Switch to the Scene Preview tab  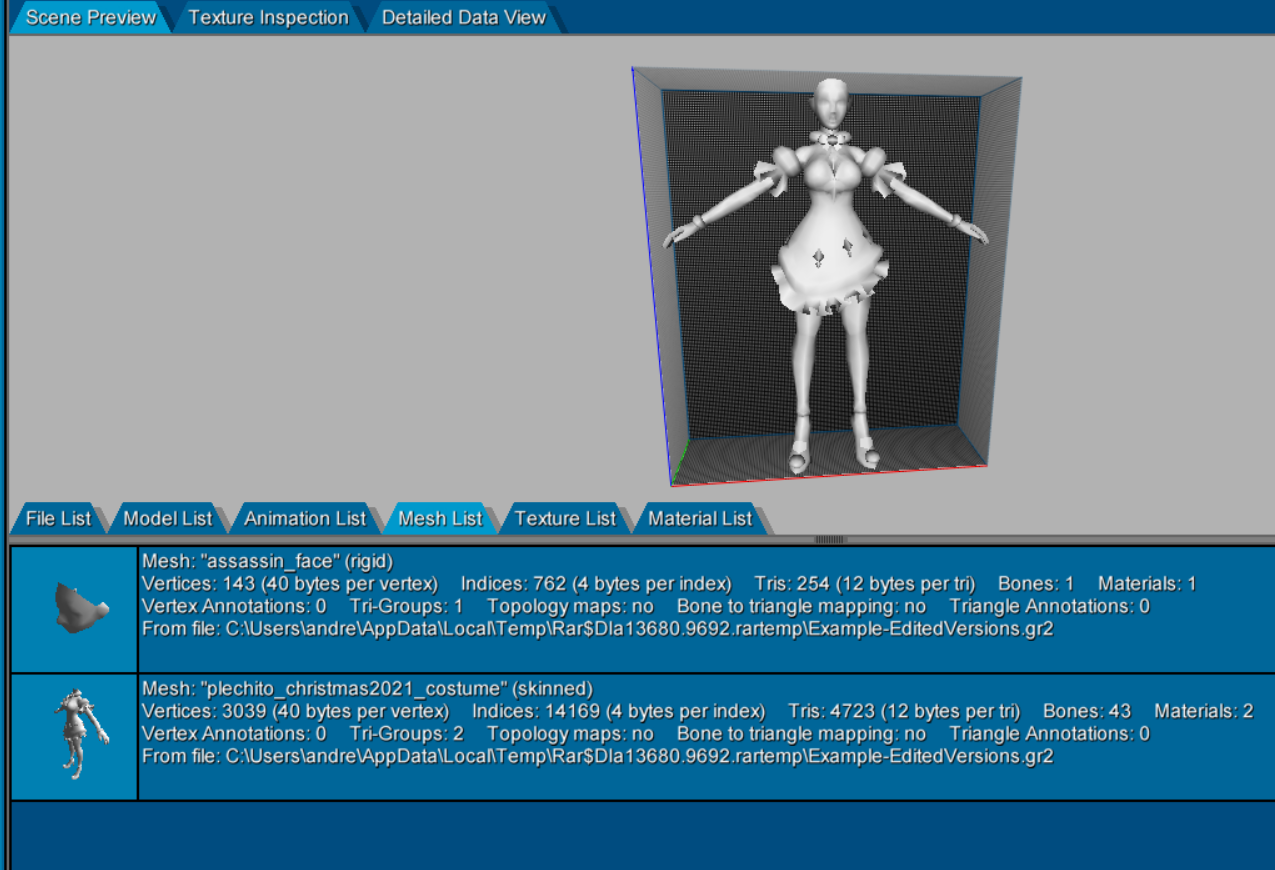tap(91, 17)
